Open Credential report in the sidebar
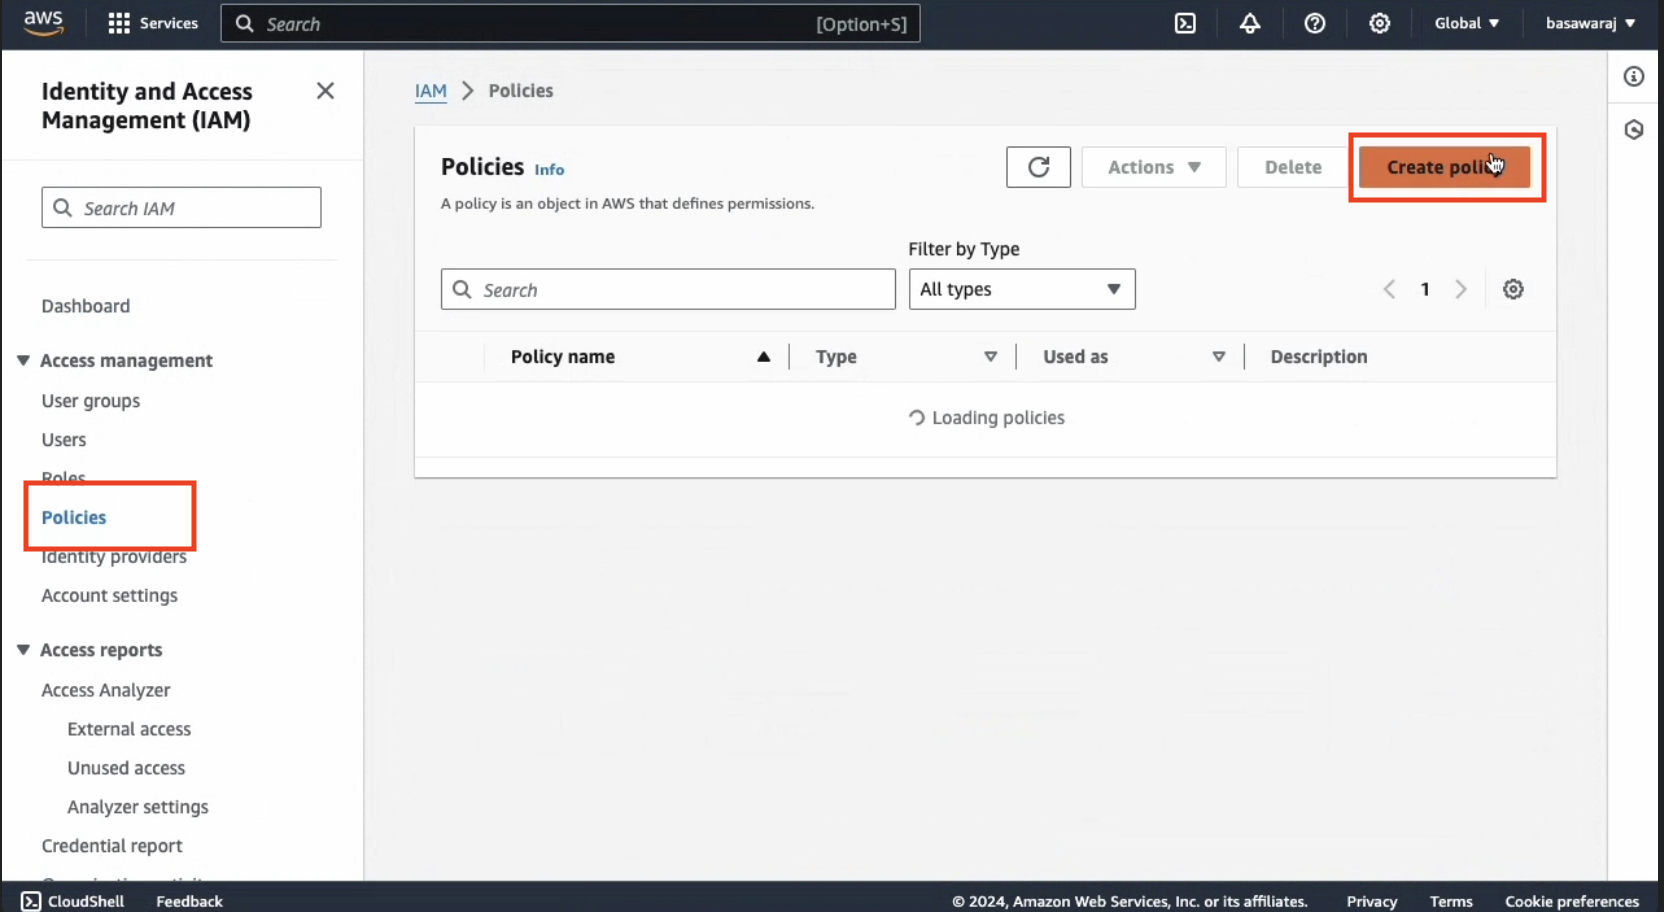 [111, 846]
